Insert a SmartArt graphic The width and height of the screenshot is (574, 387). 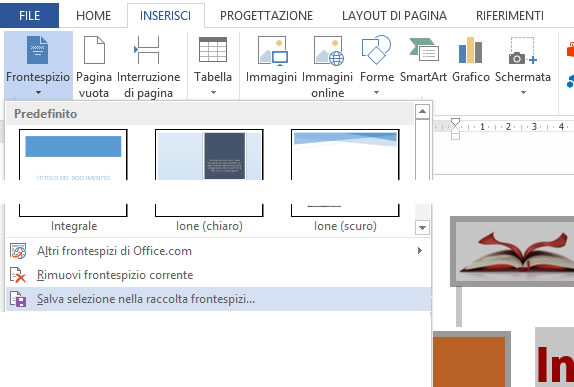(423, 59)
